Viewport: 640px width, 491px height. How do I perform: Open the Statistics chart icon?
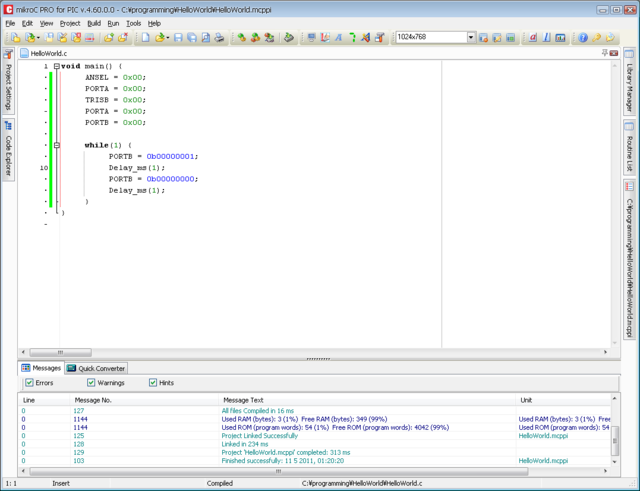pyautogui.click(x=560, y=38)
